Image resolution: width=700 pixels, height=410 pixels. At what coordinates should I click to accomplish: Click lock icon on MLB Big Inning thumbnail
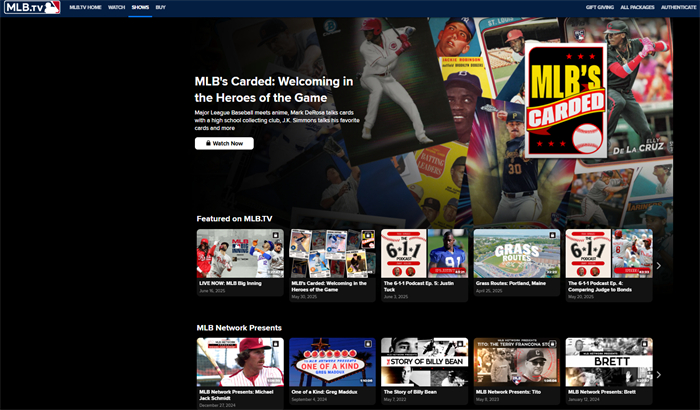275,235
